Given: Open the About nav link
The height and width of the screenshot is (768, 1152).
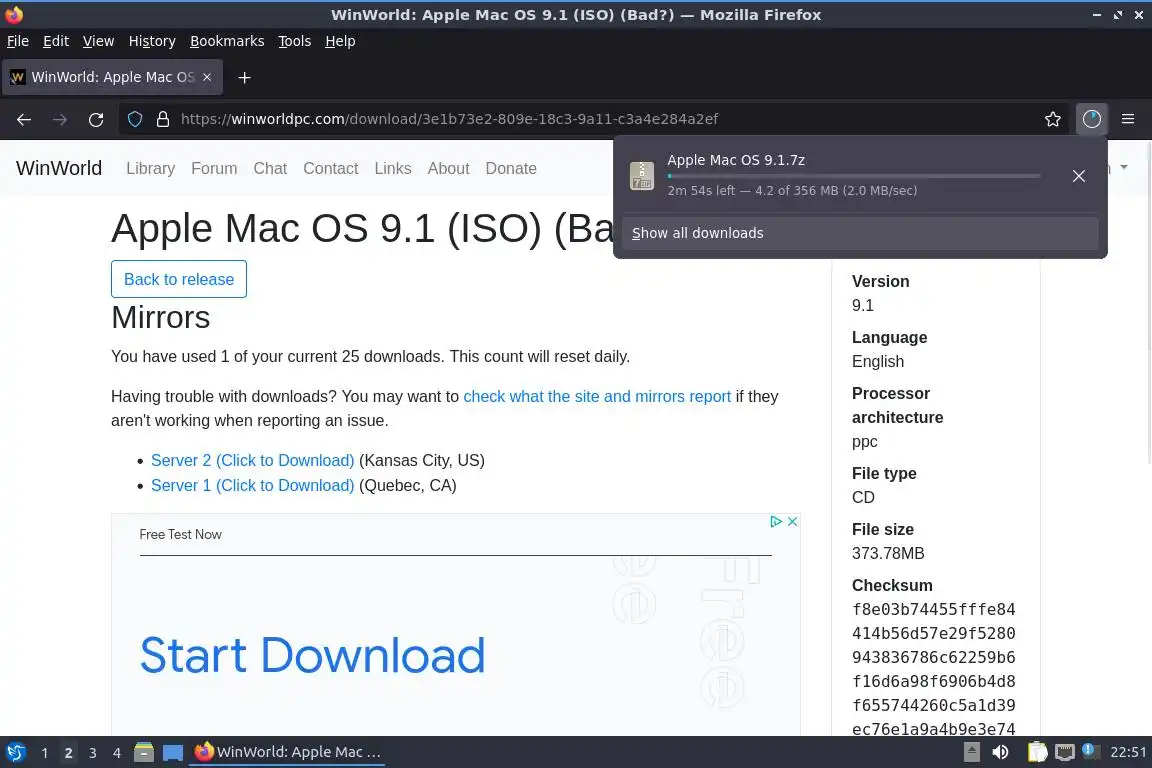Looking at the screenshot, I should click(448, 168).
